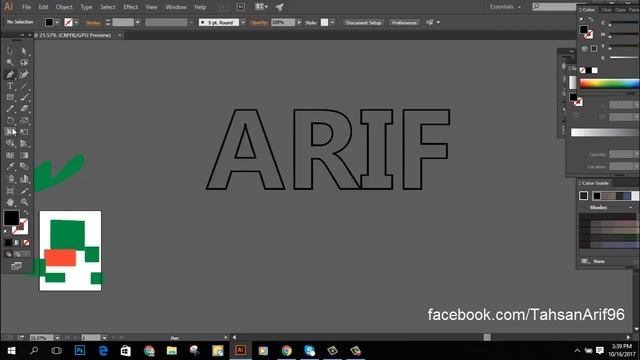The width and height of the screenshot is (640, 360).
Task: Click the CMYK color spectrum bar
Action: click(x=609, y=83)
